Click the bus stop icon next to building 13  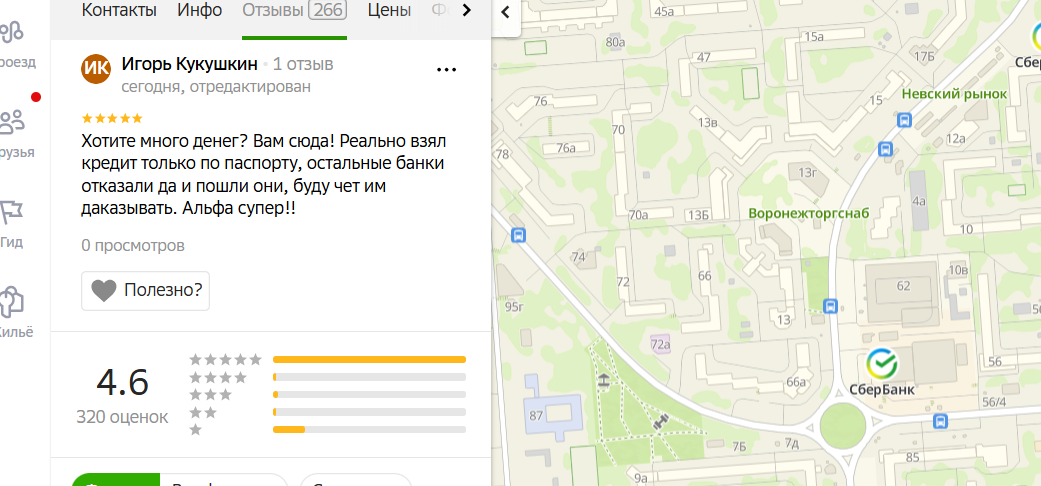tap(830, 306)
